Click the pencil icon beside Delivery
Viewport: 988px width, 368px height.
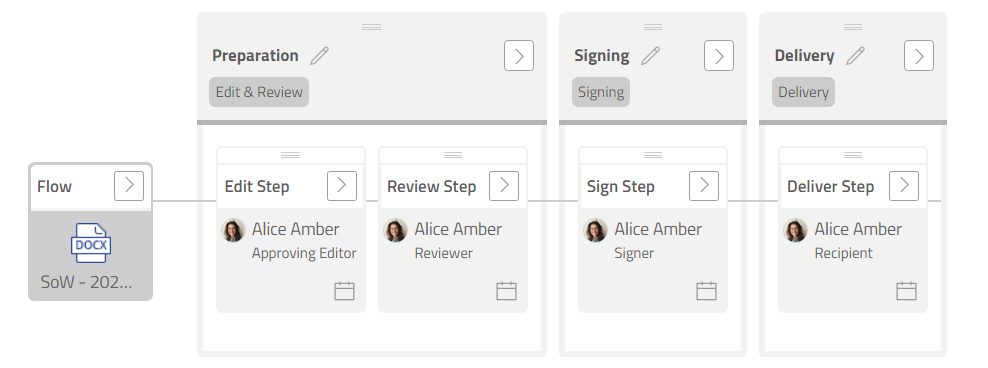[x=855, y=55]
